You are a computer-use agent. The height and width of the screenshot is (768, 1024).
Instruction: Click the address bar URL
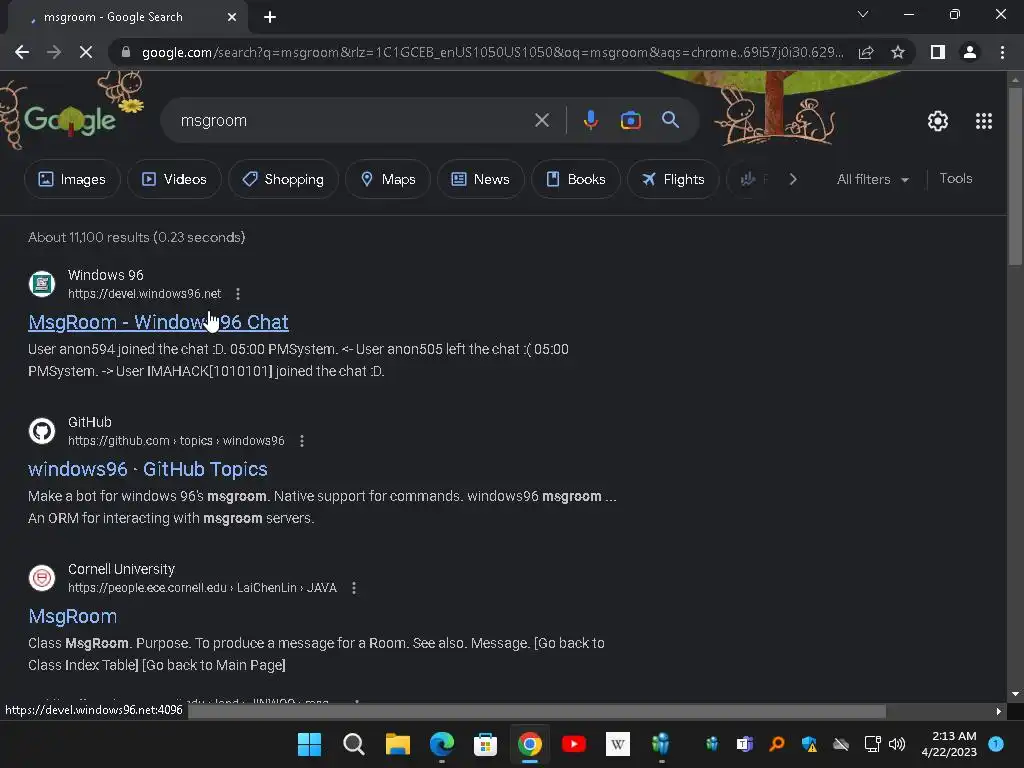pyautogui.click(x=492, y=52)
